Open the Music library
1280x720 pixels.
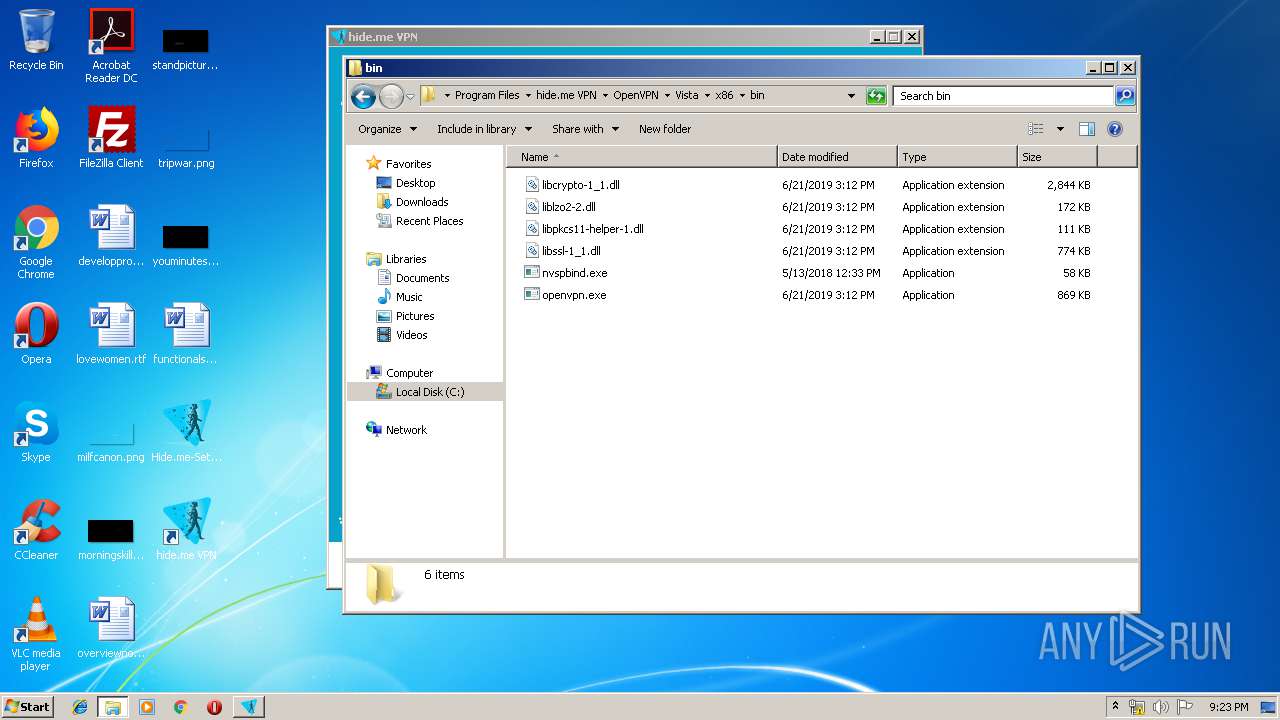pyautogui.click(x=409, y=297)
